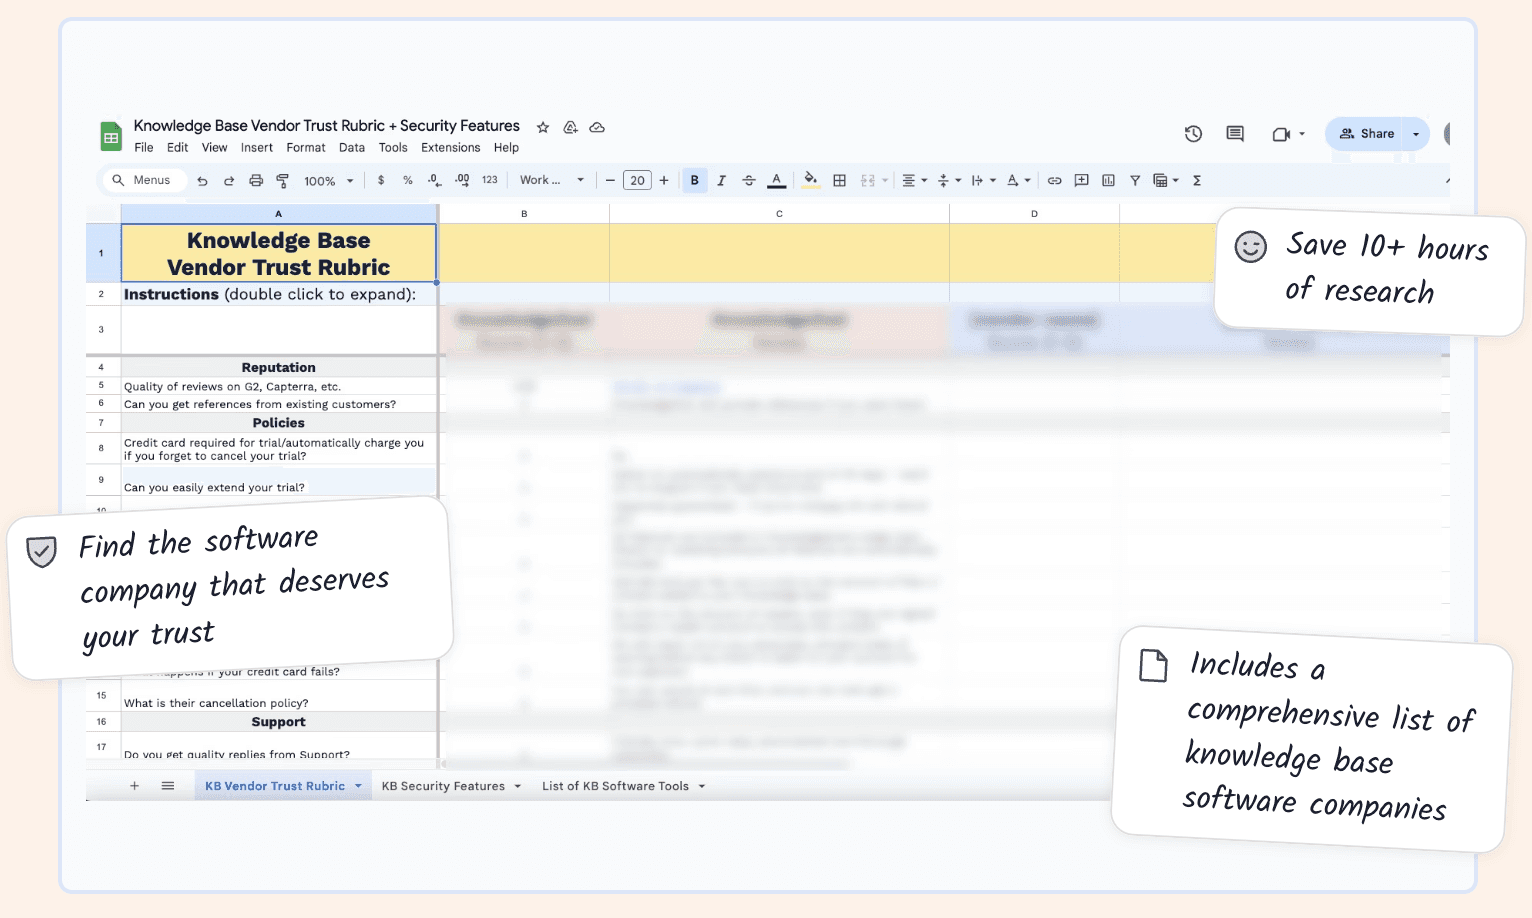
Task: Click the Functions sigma icon
Action: click(1197, 180)
